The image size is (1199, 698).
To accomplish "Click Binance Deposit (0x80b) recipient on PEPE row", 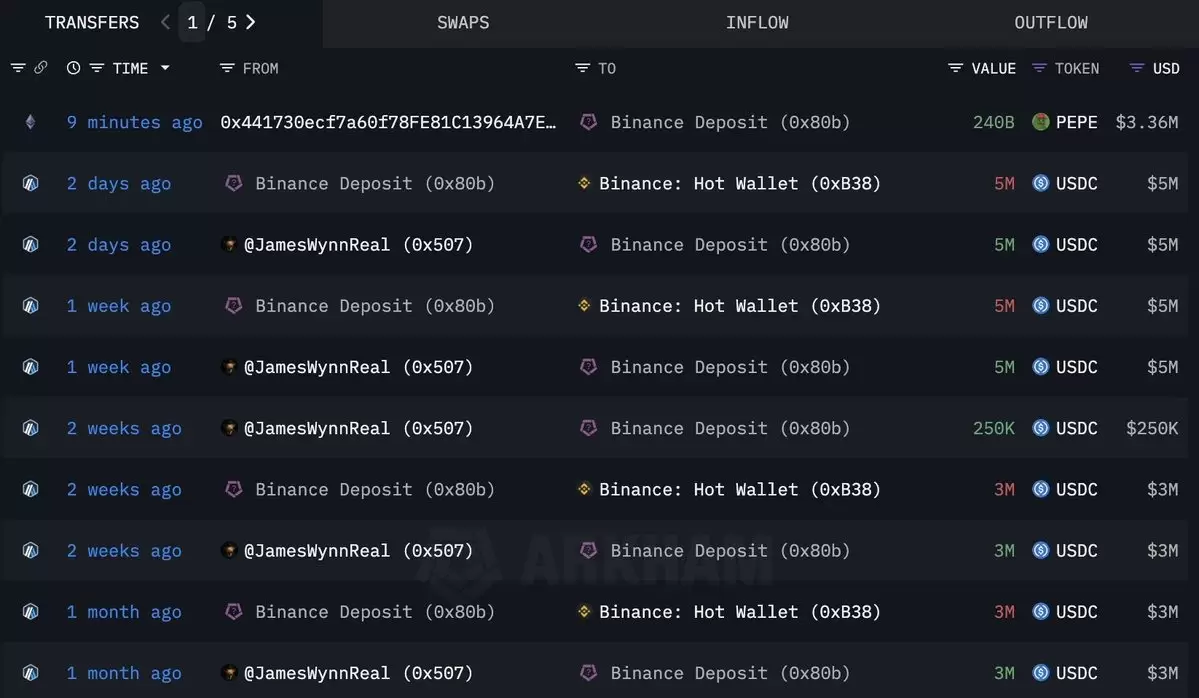I will pyautogui.click(x=729, y=122).
